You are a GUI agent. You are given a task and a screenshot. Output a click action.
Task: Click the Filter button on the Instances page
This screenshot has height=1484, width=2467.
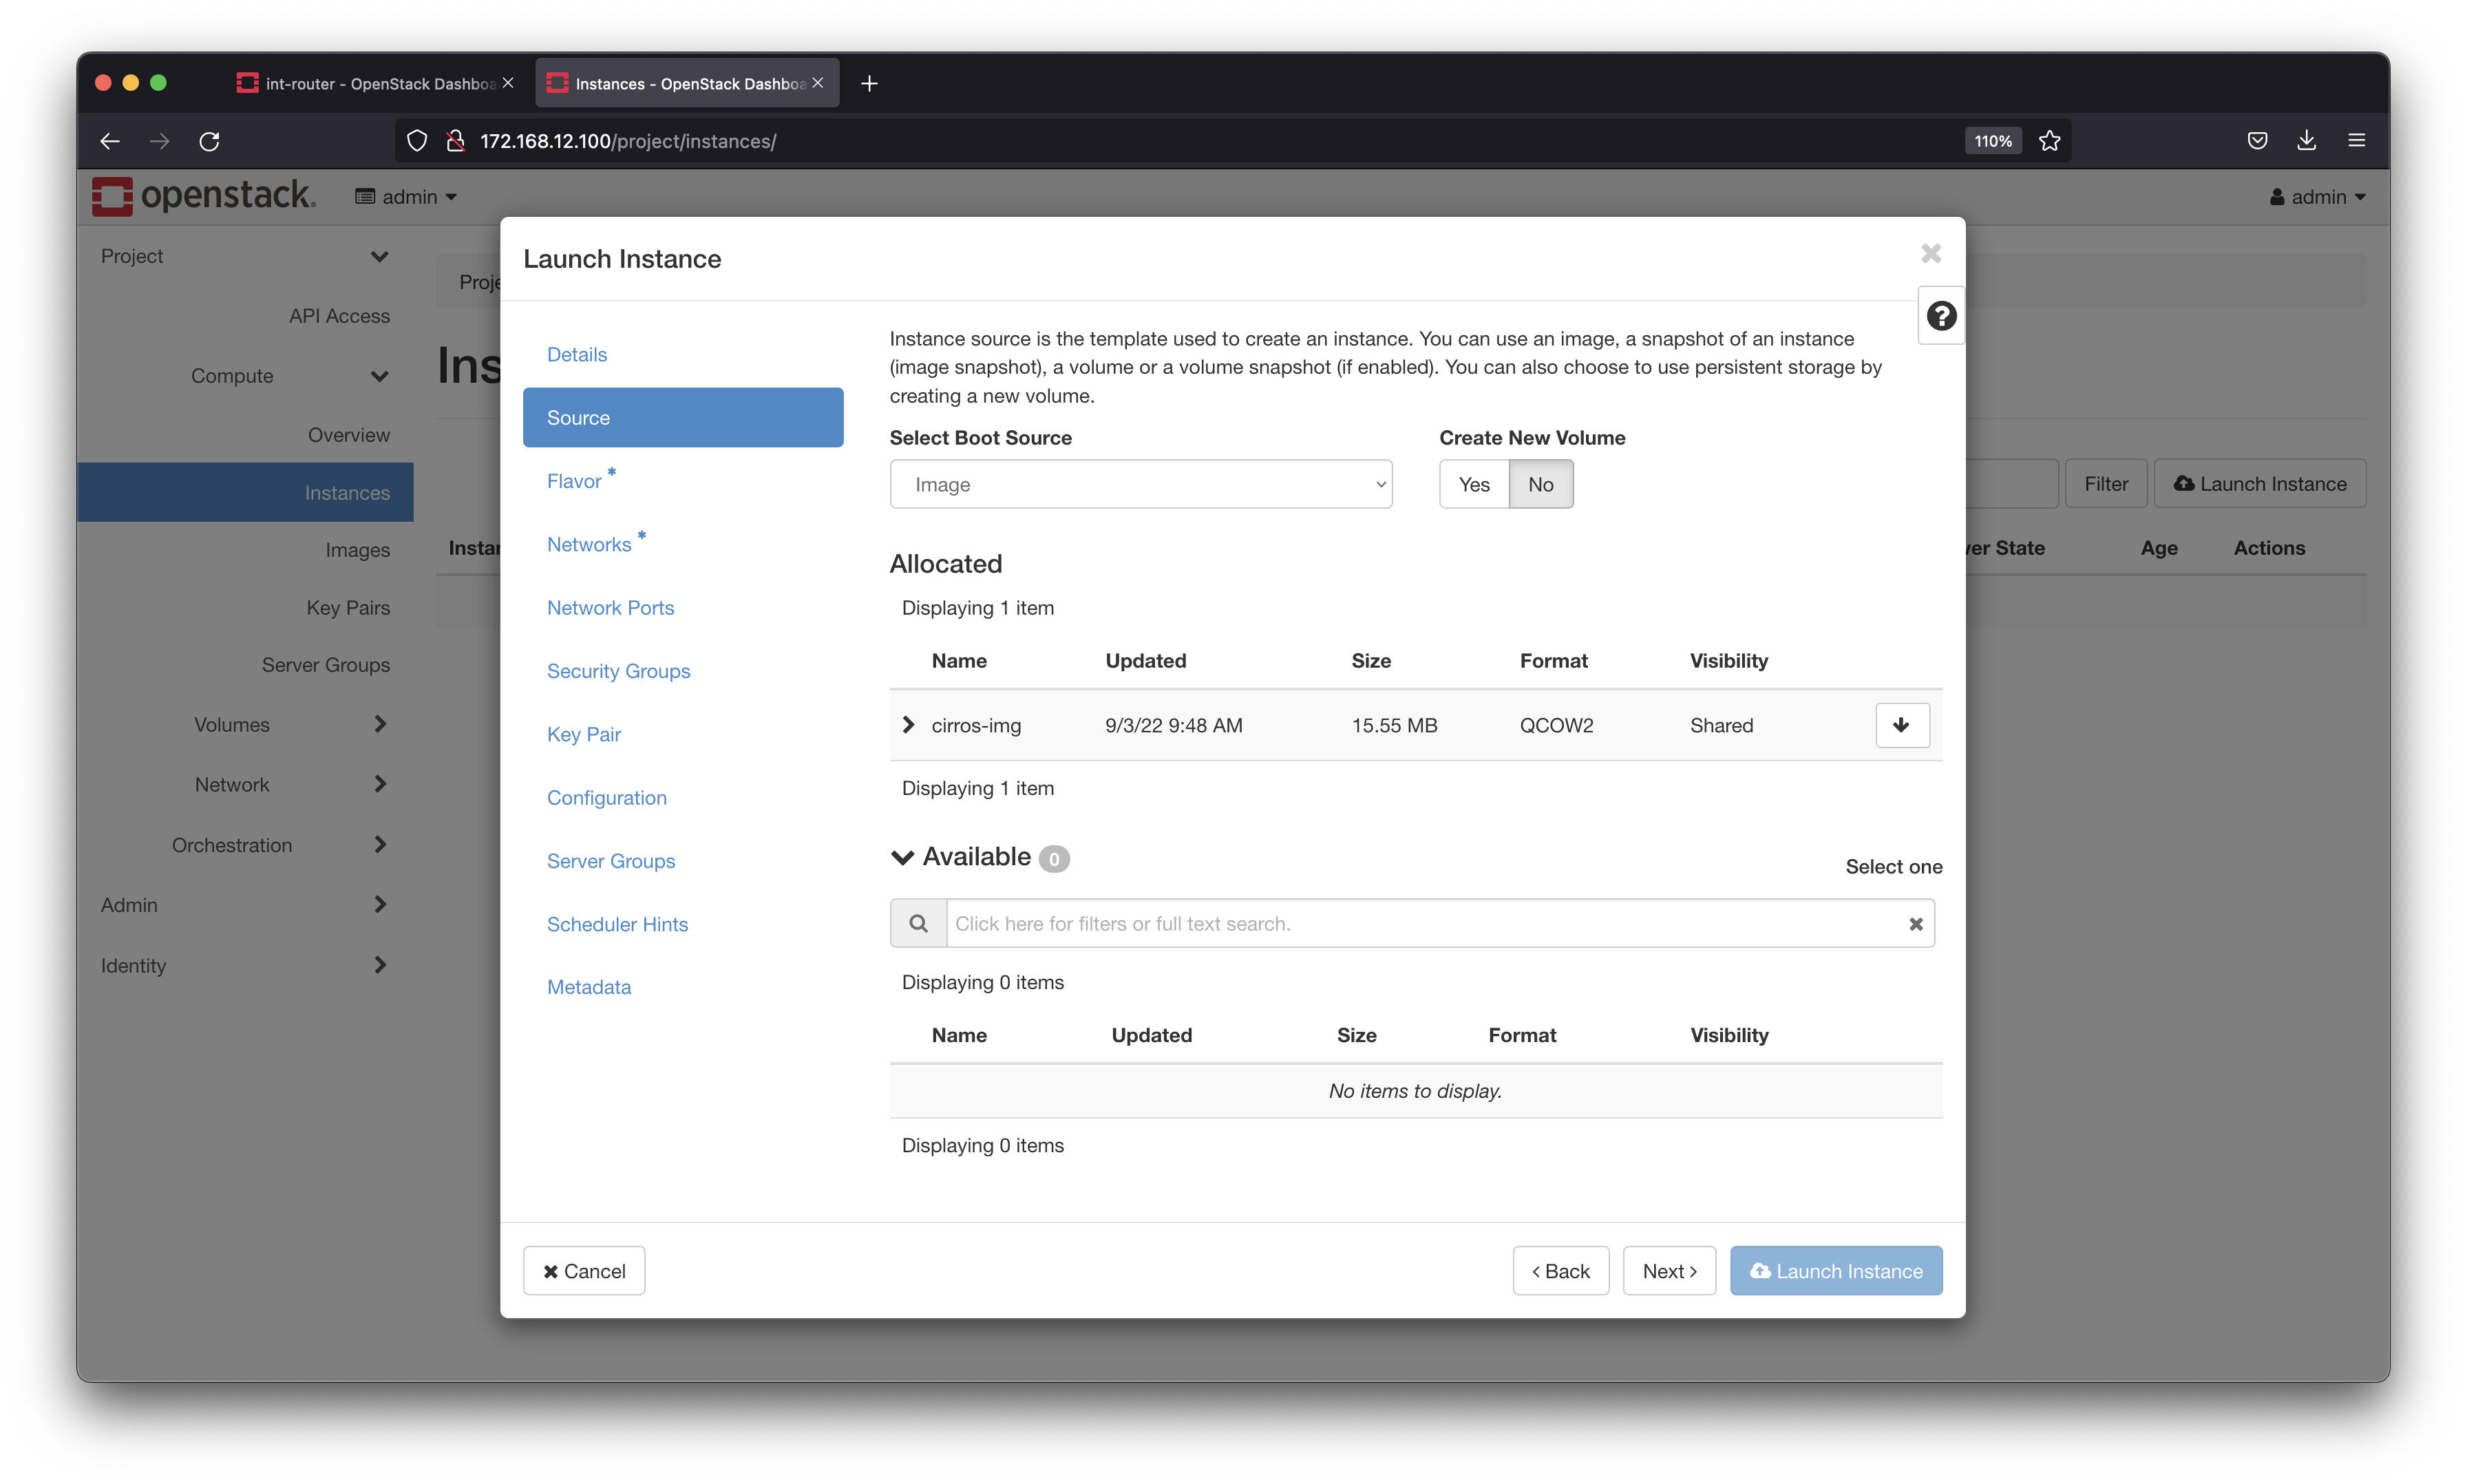click(2105, 484)
